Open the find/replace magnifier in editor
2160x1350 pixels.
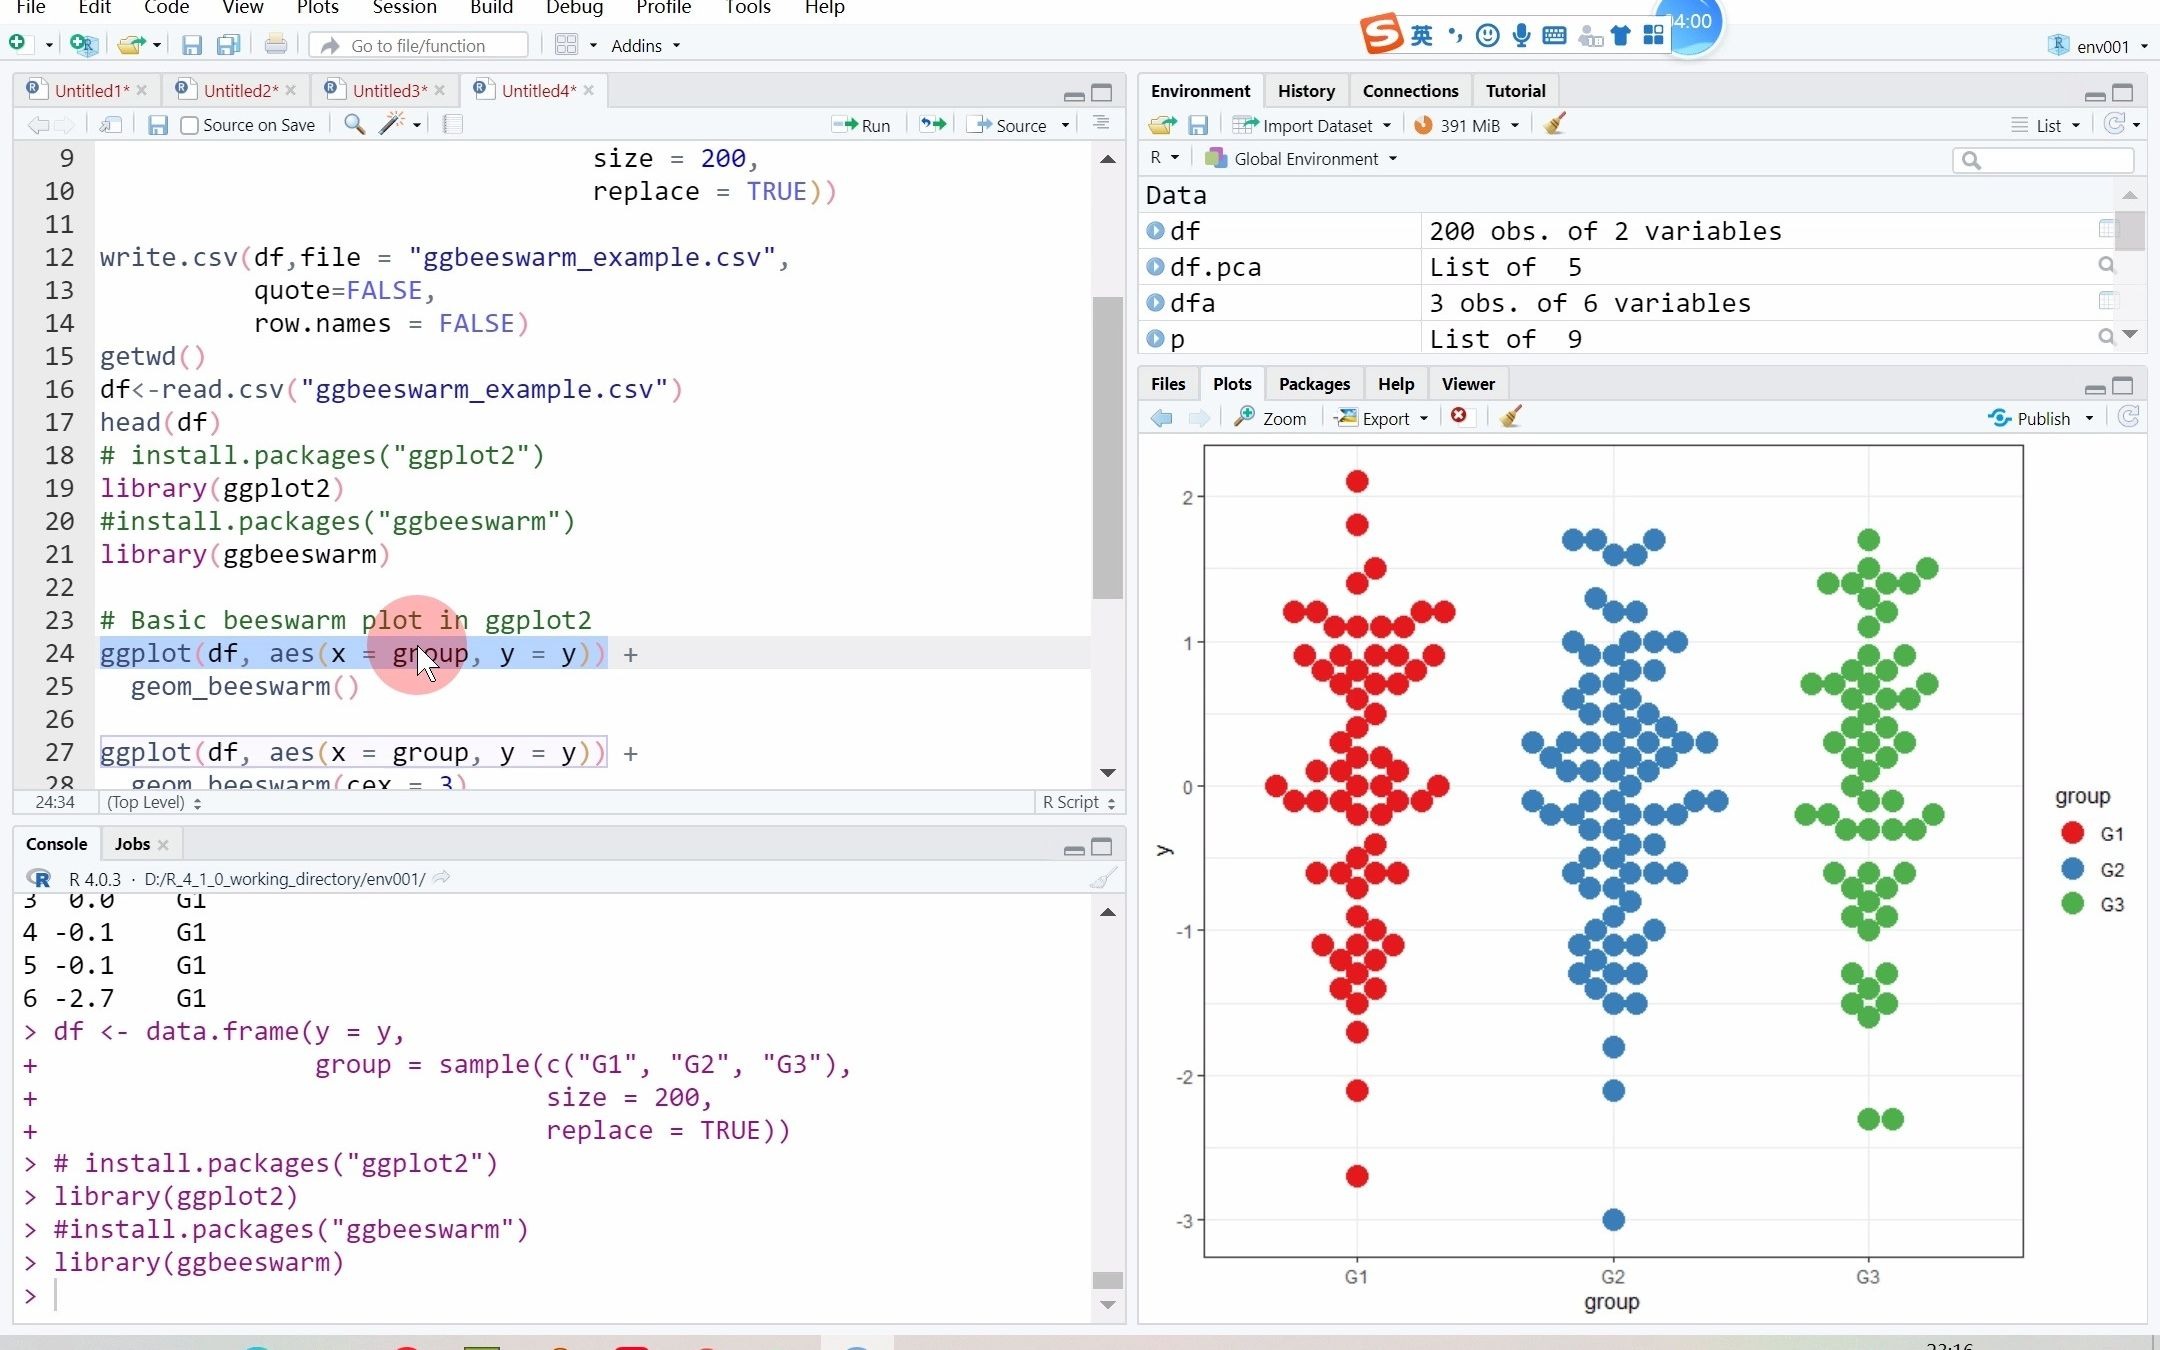pos(354,124)
